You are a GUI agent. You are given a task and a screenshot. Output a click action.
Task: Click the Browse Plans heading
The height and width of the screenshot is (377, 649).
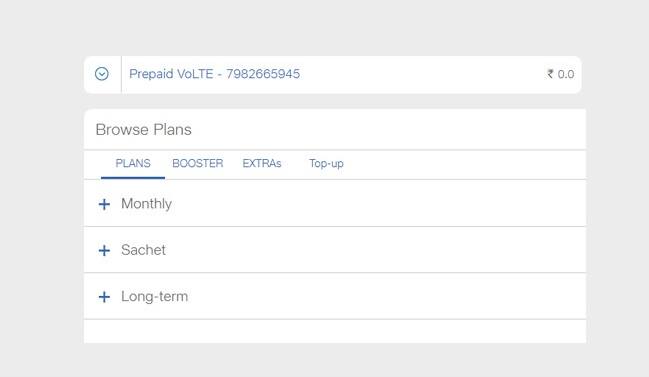[x=144, y=130]
